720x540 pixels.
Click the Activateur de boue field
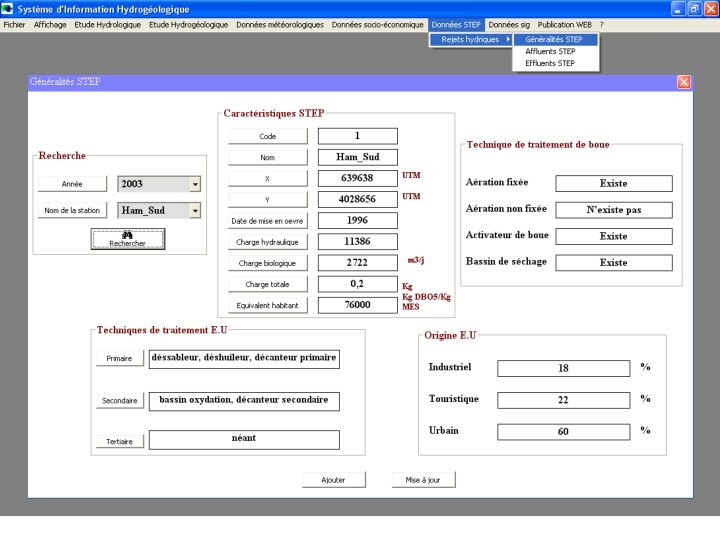614,236
